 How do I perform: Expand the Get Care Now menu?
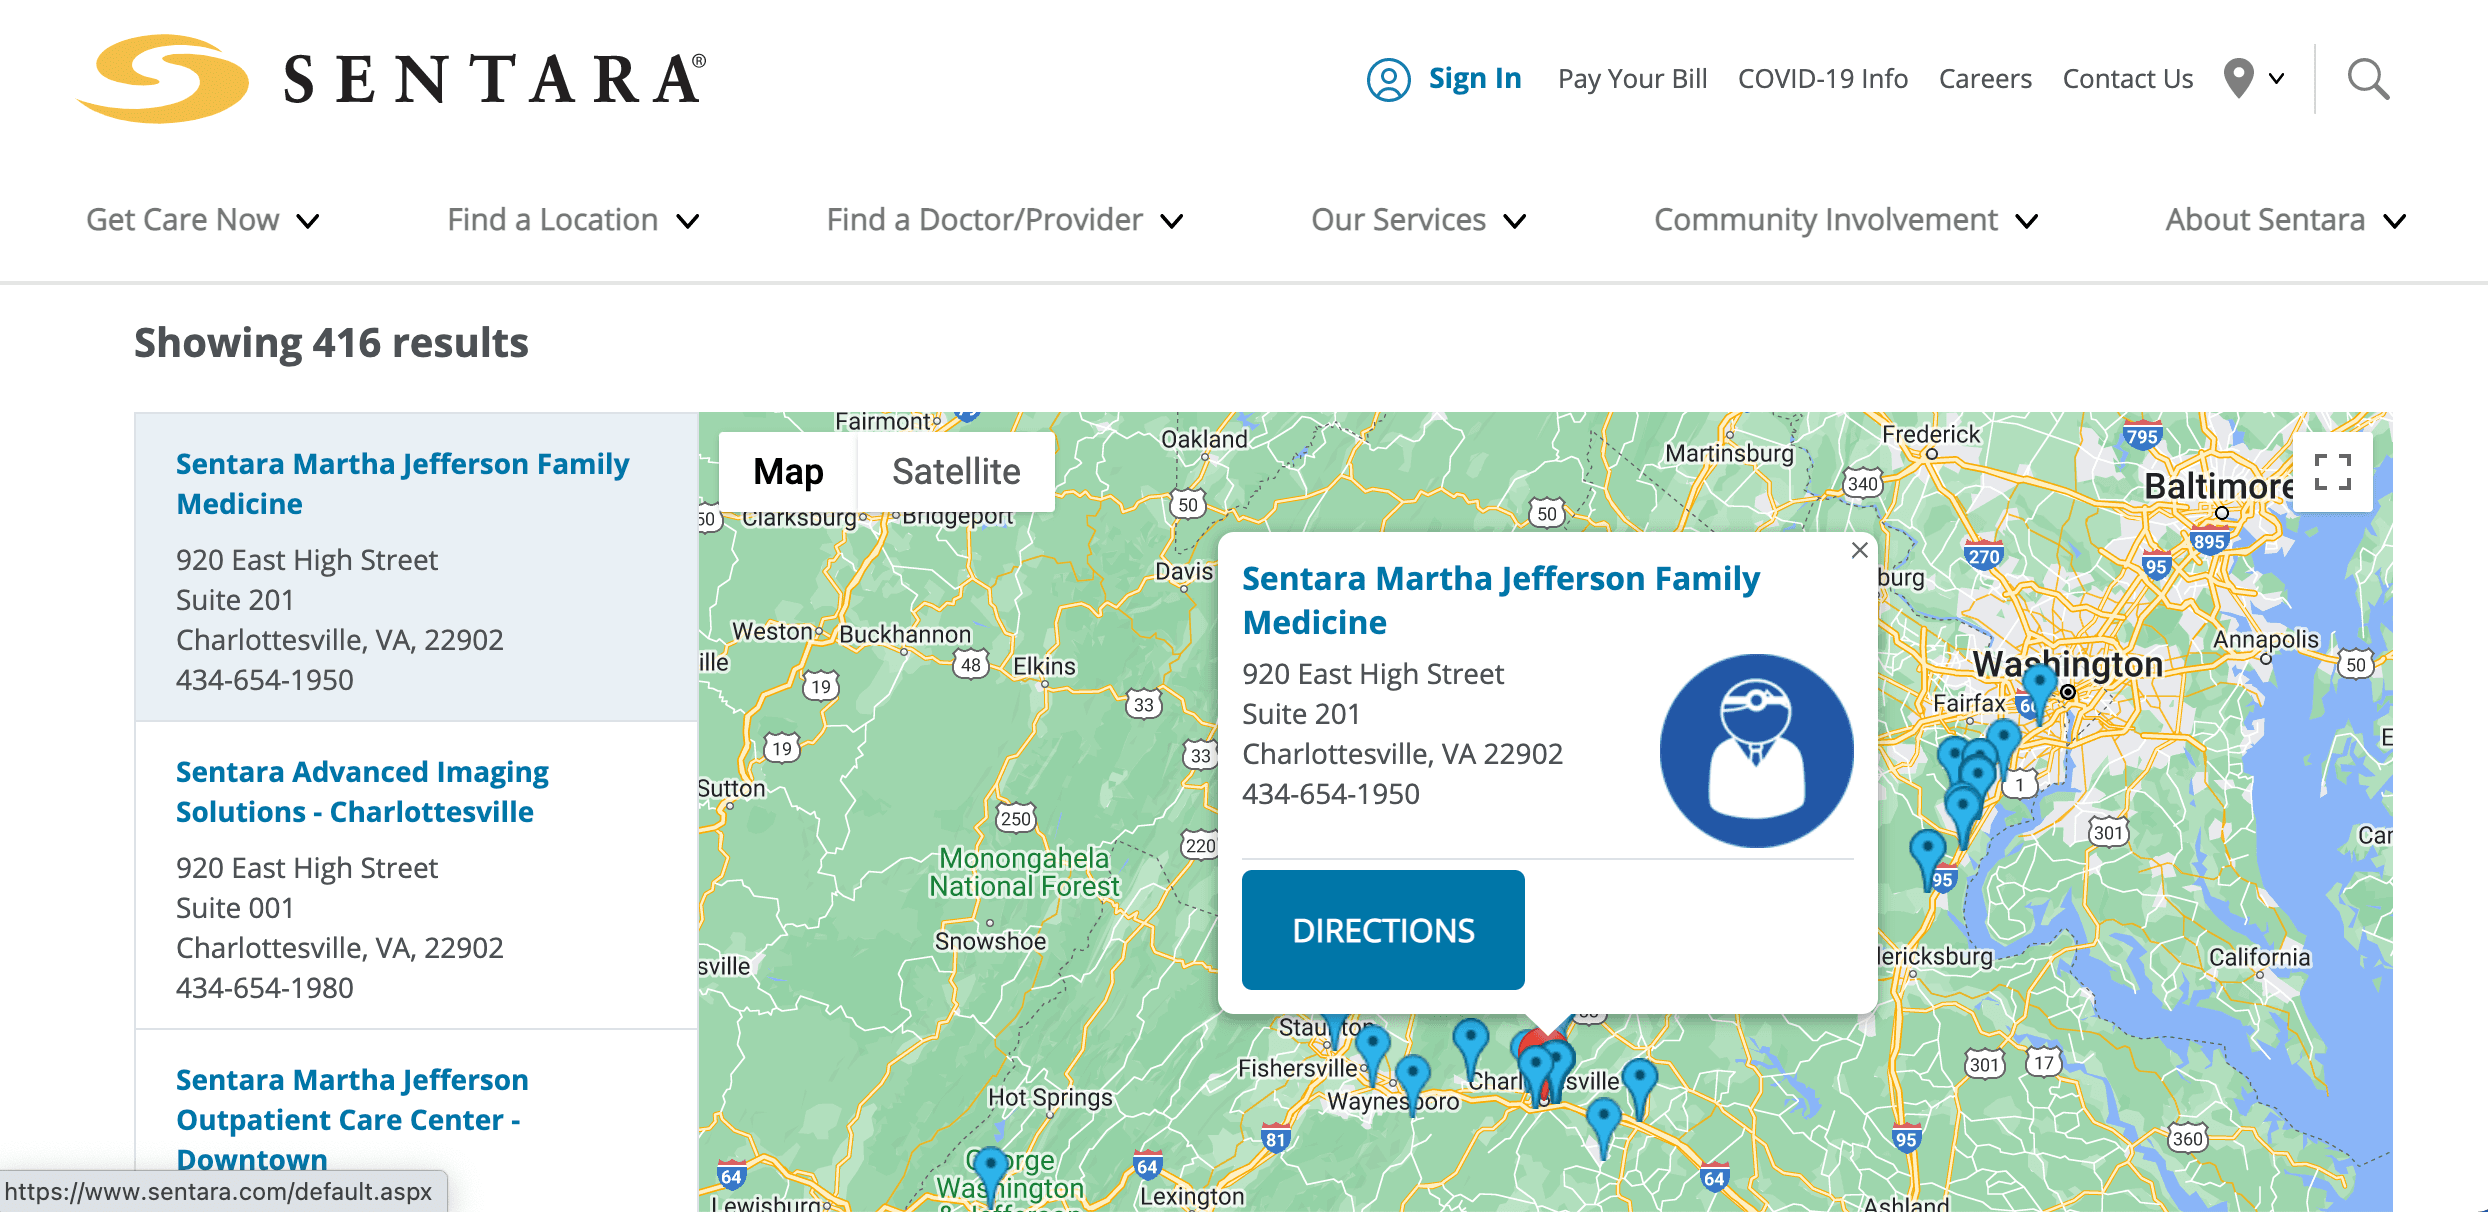click(202, 220)
